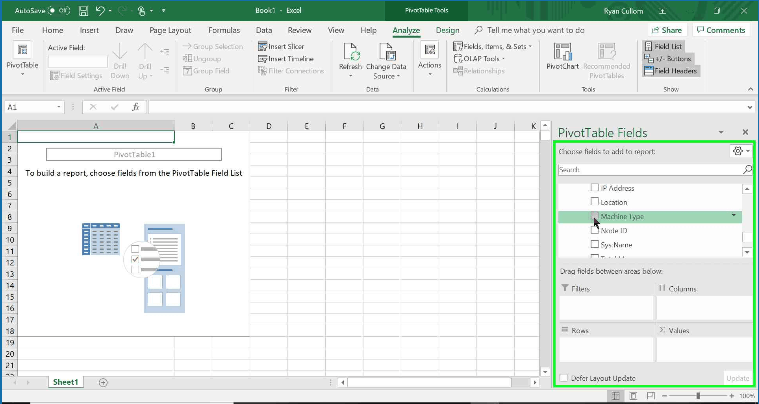
Task: Click the search magnifier in field list
Action: point(747,169)
